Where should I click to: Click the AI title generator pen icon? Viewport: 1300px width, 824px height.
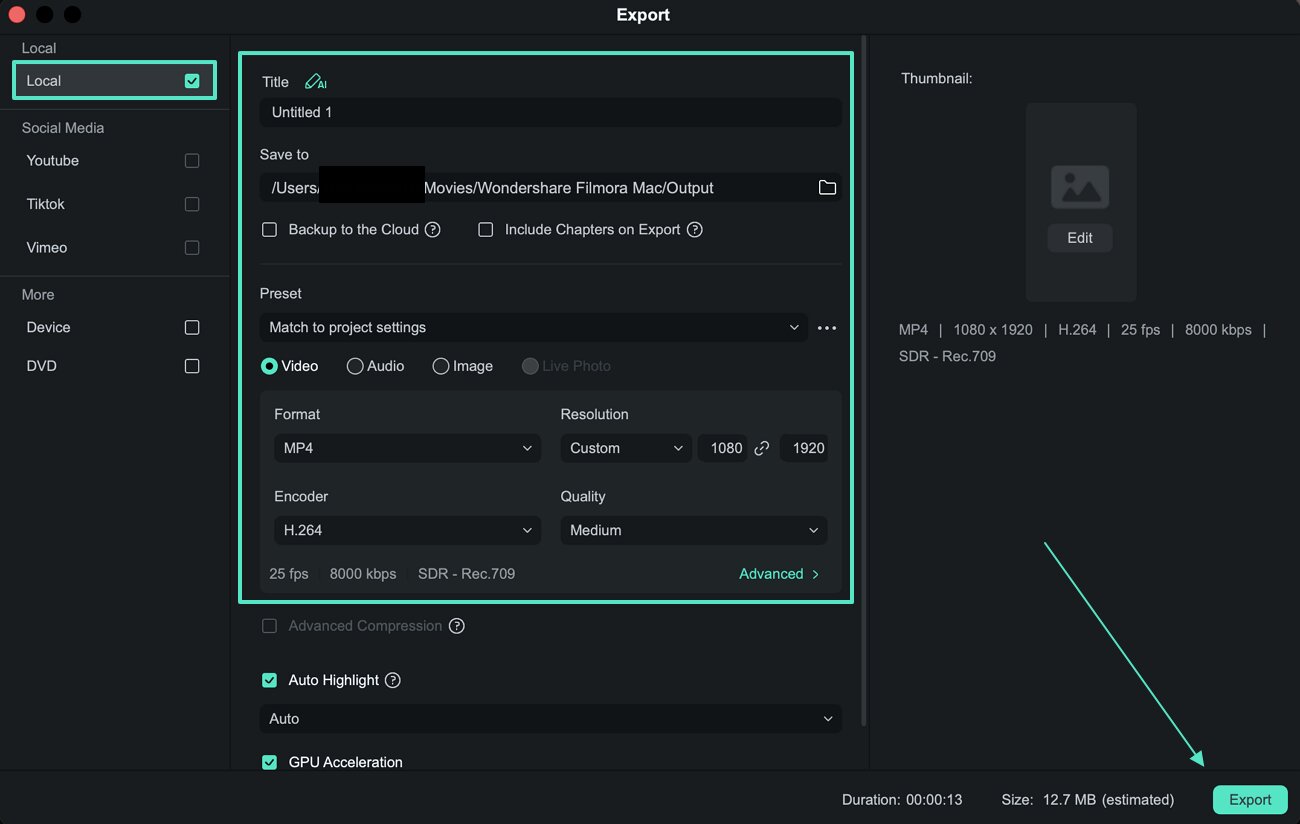315,82
